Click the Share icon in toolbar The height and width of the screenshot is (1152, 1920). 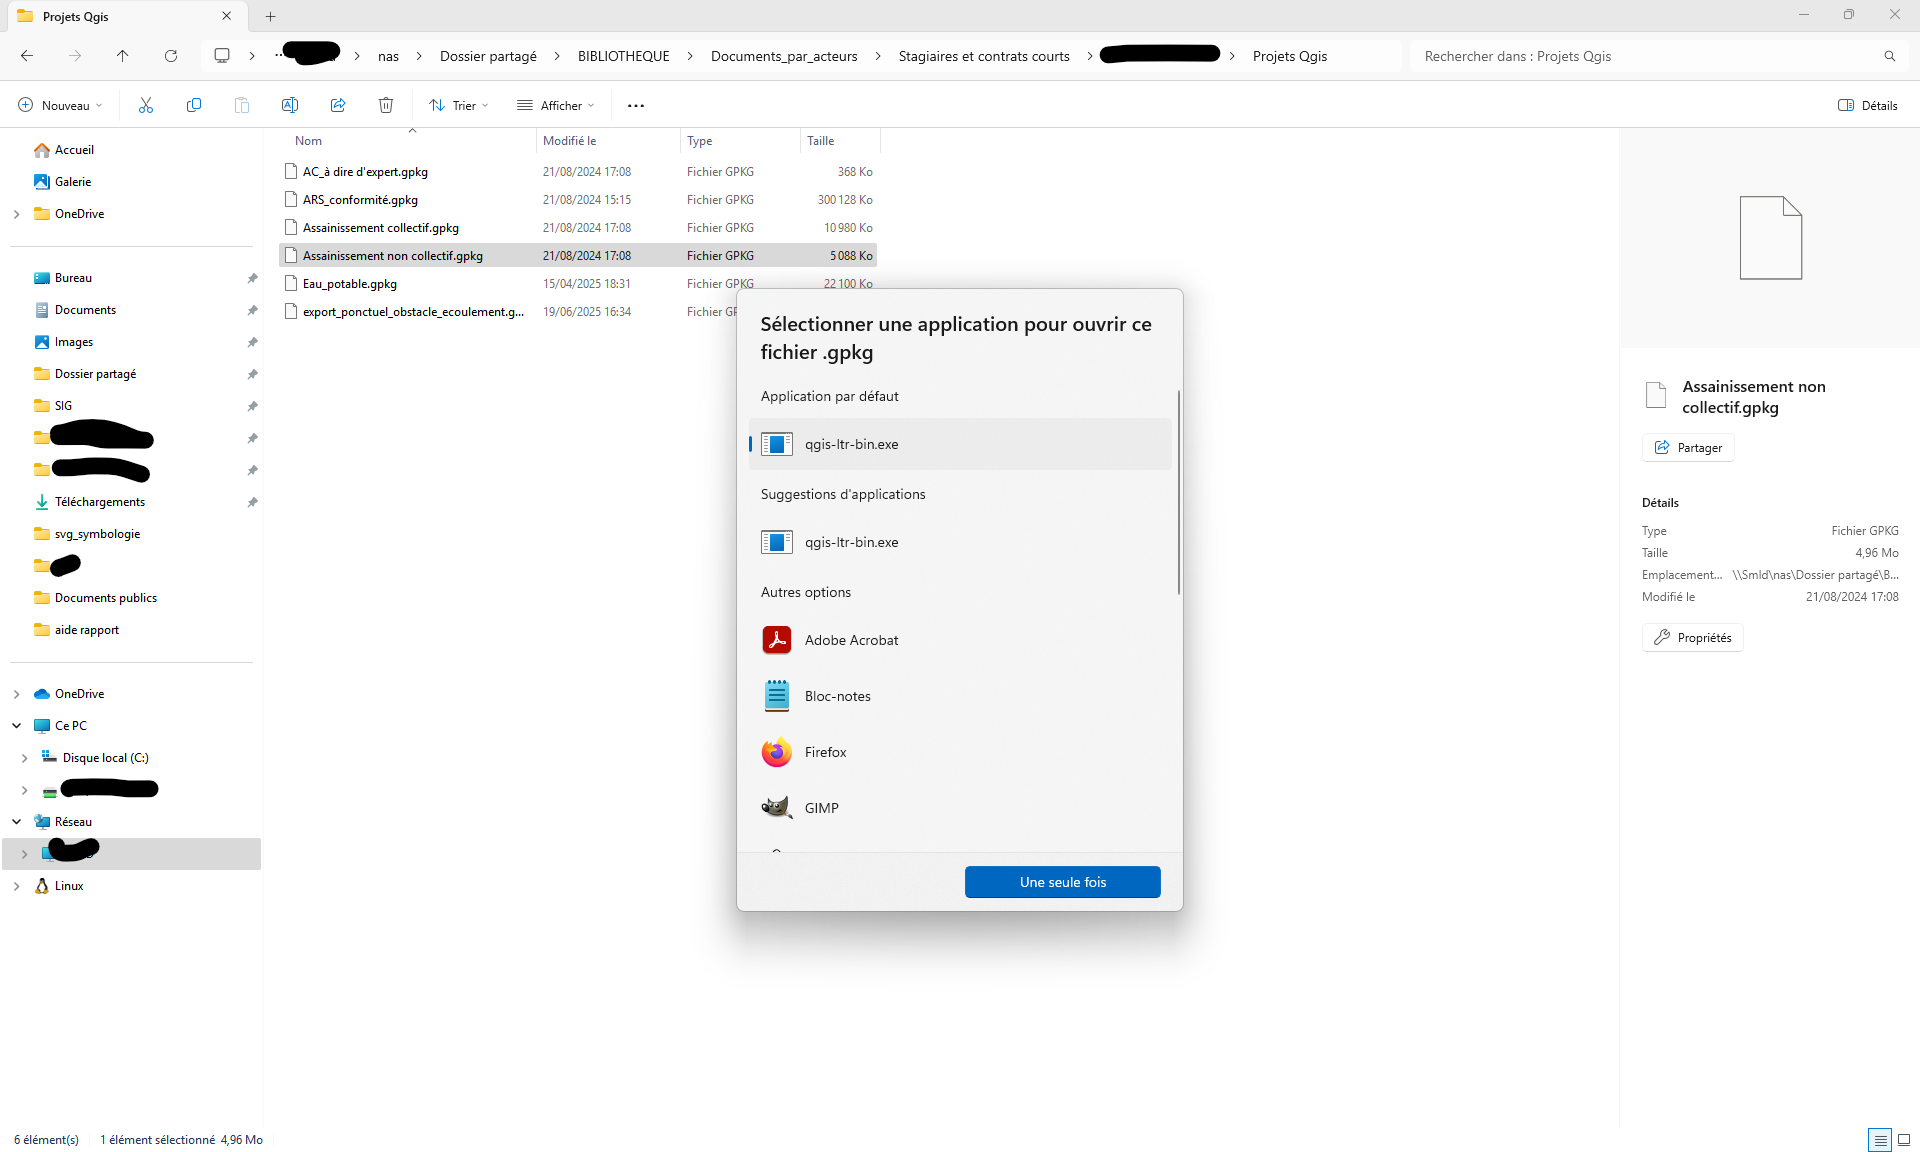(338, 105)
